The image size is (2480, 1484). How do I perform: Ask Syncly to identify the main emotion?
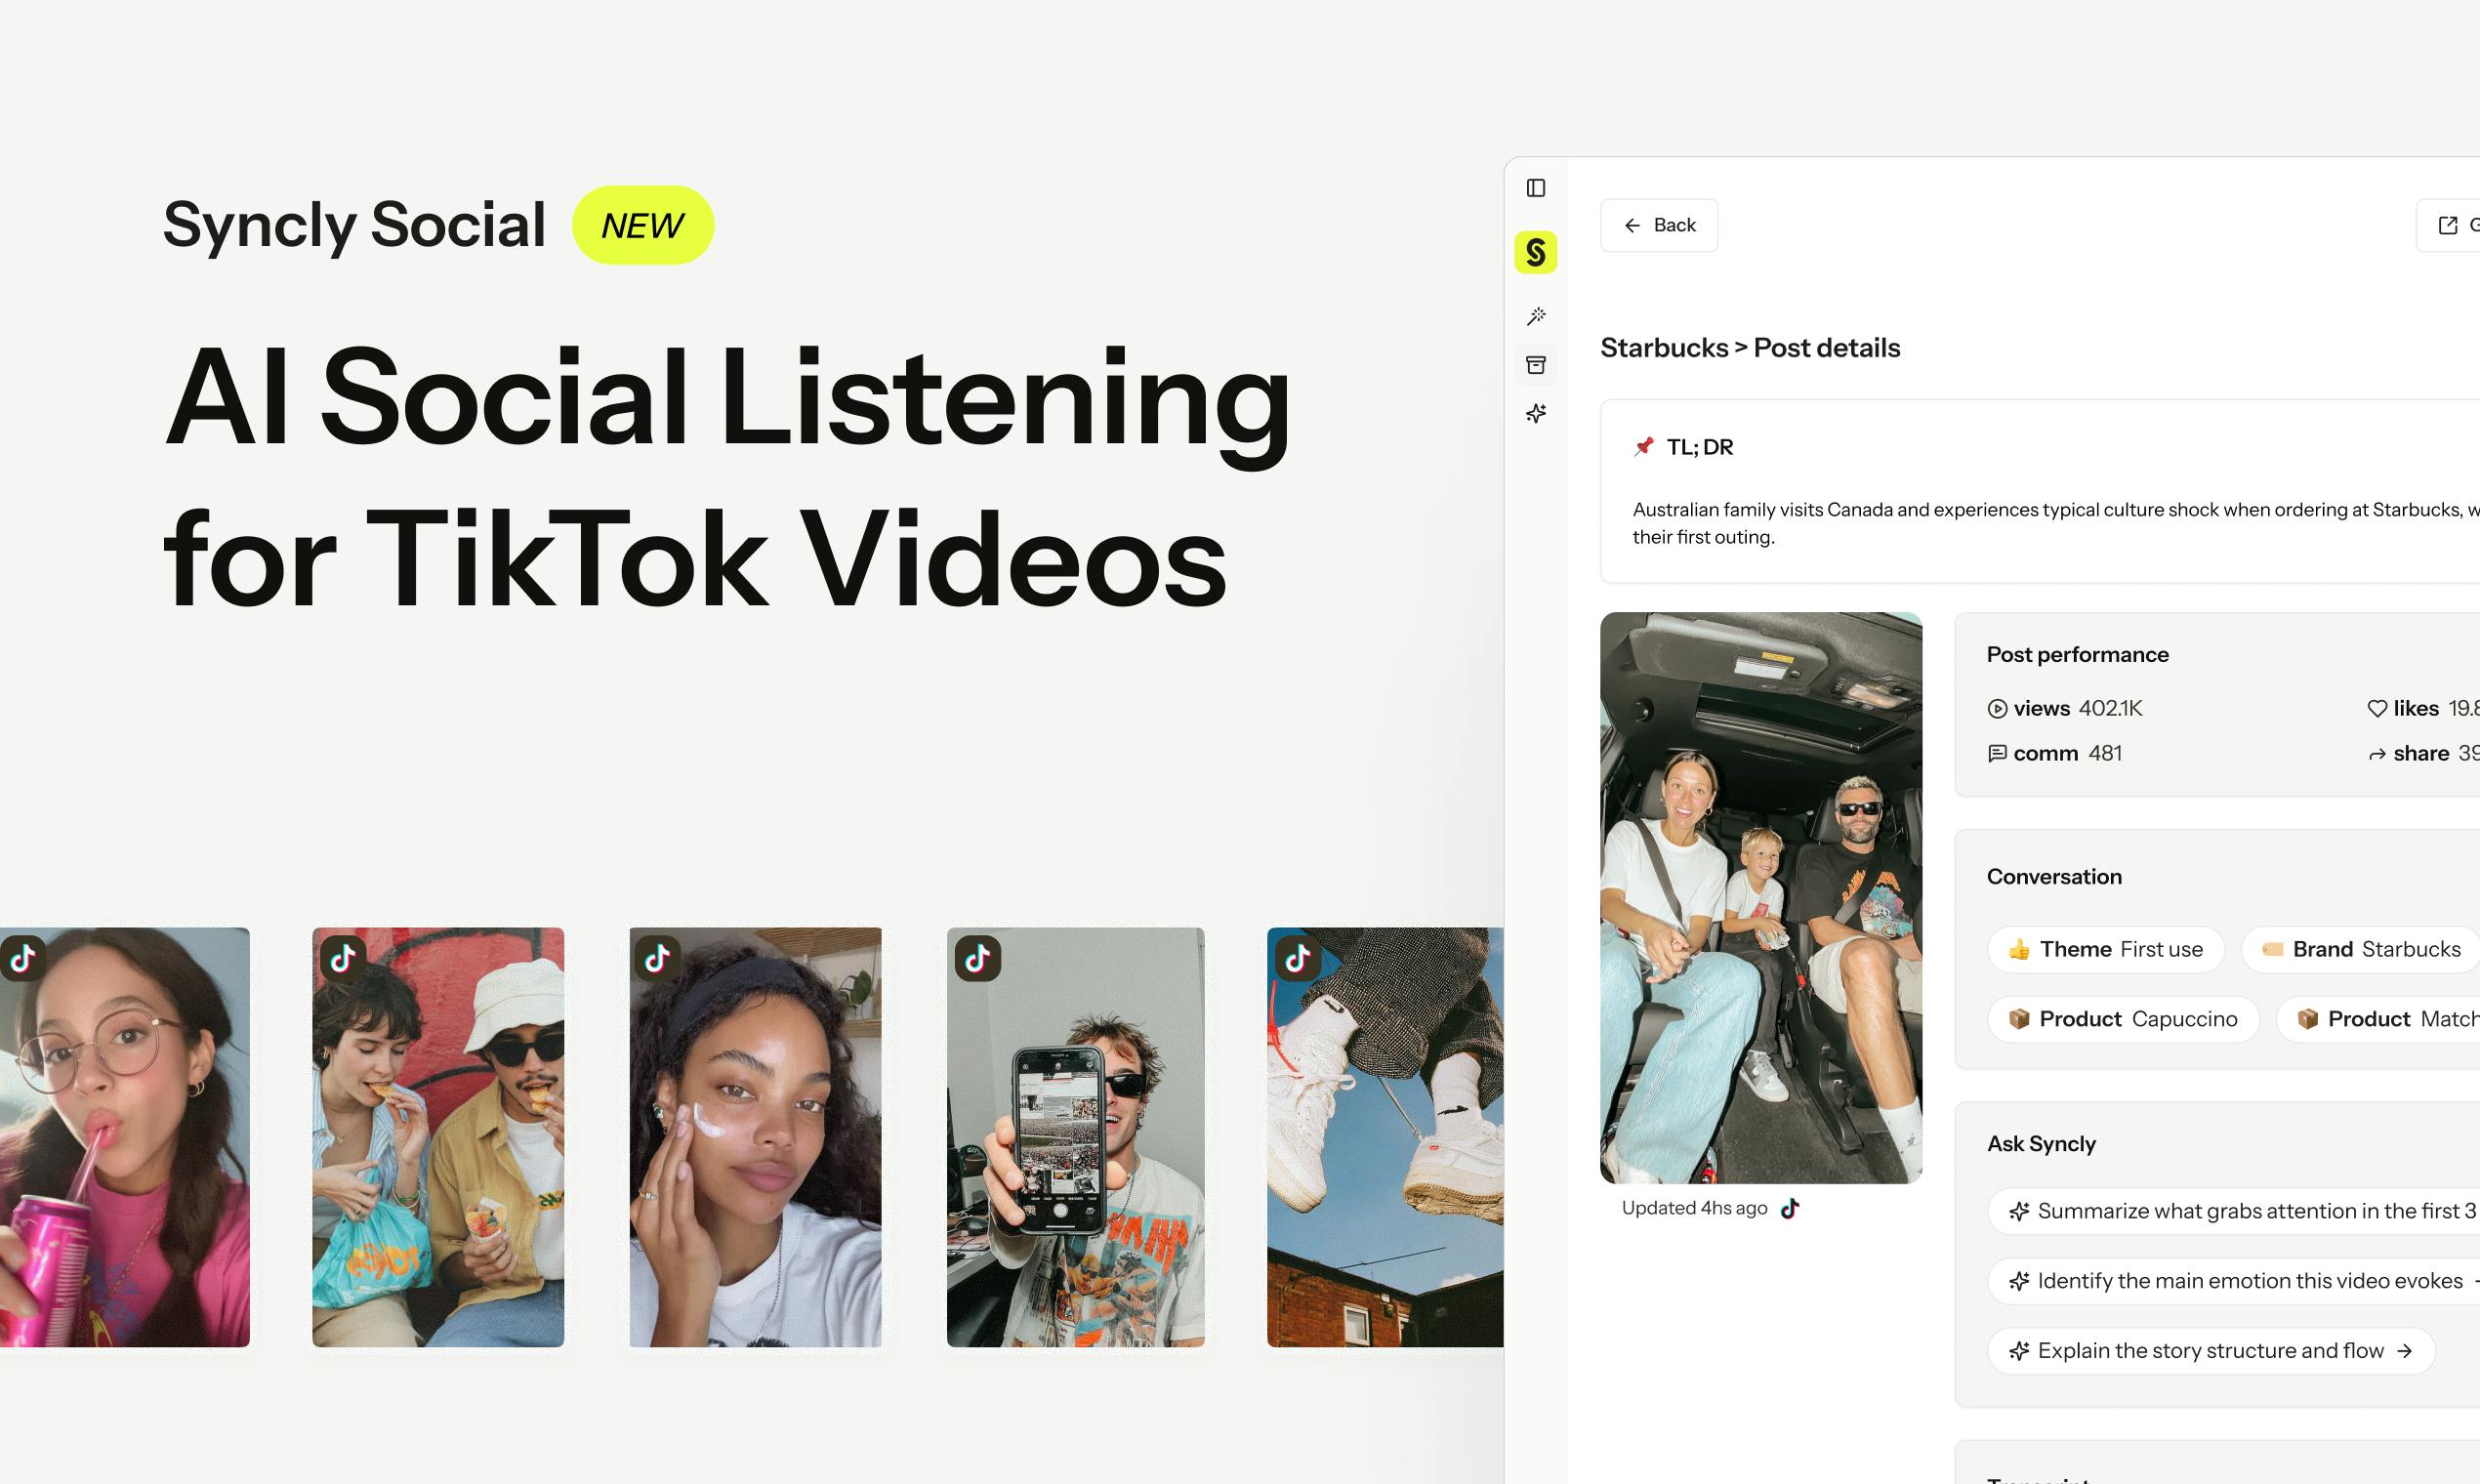tap(2234, 1281)
